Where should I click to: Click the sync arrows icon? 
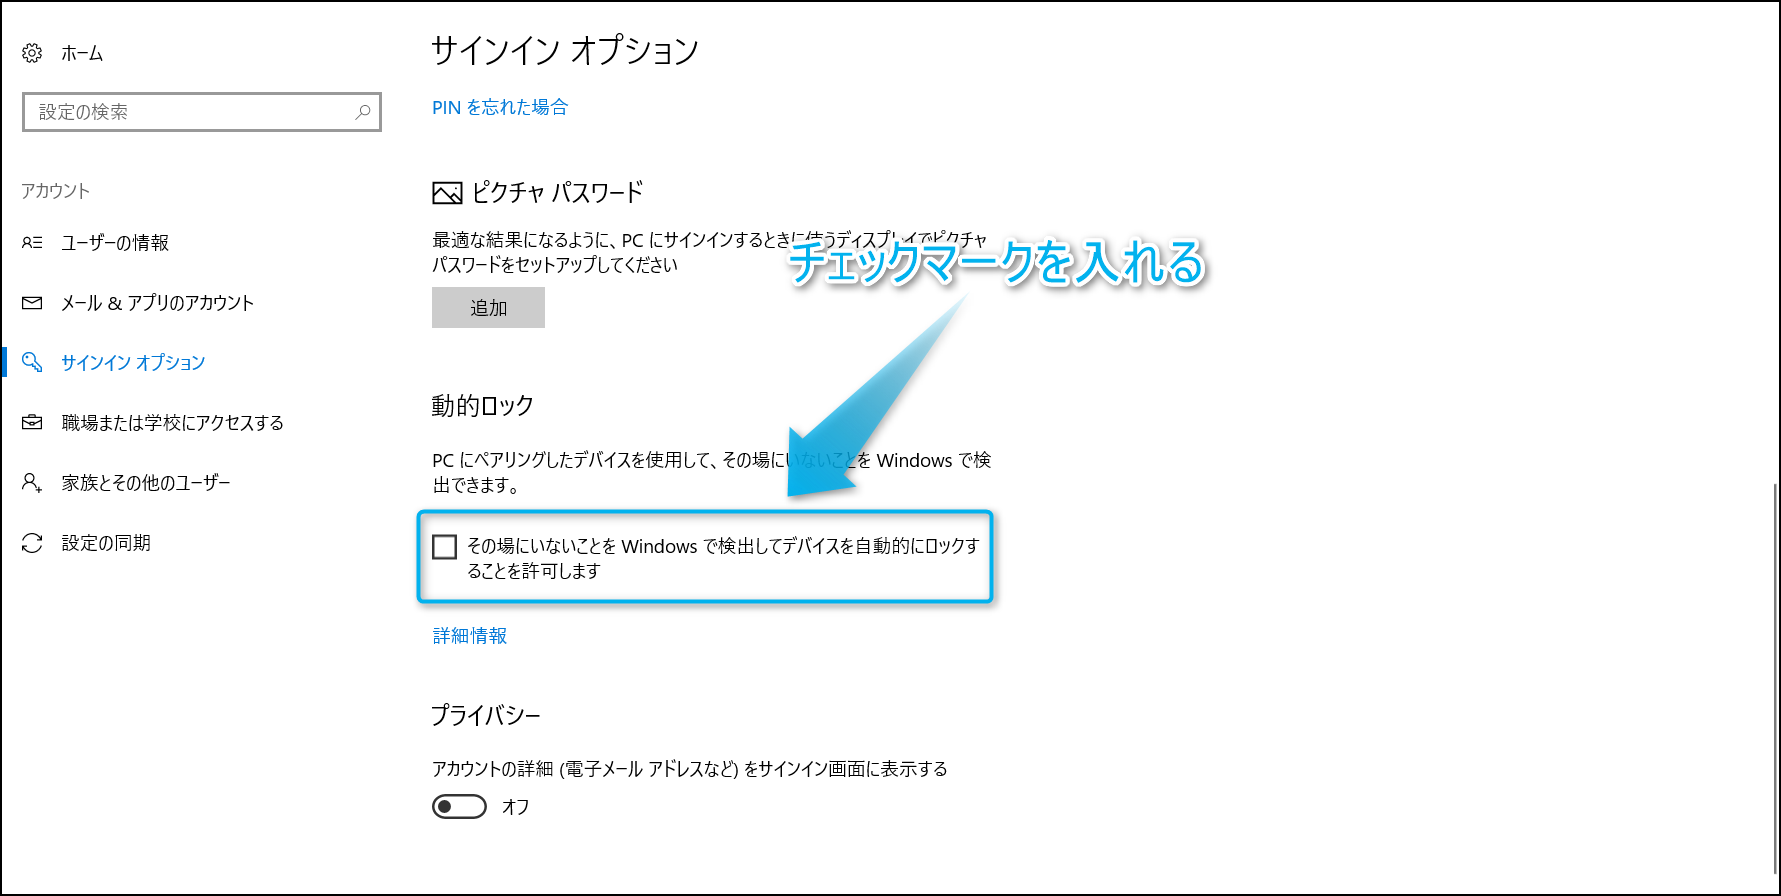[x=32, y=543]
